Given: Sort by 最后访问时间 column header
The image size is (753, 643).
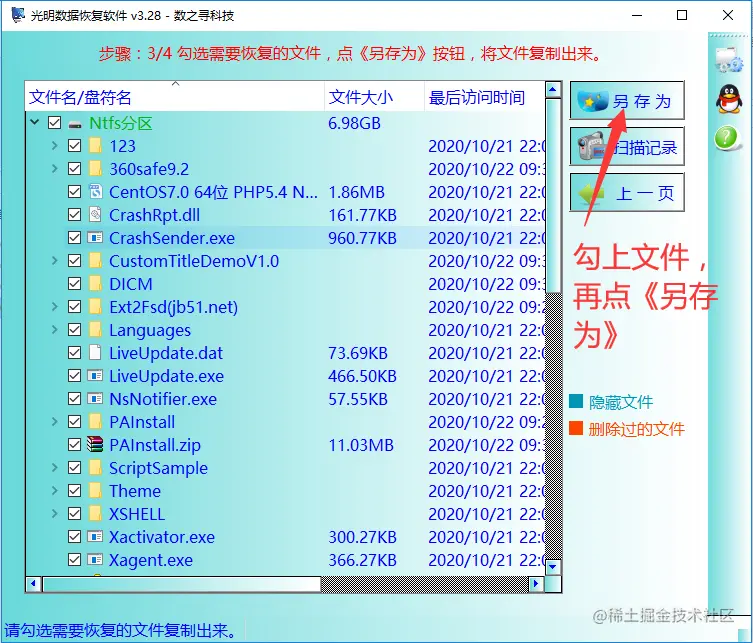Looking at the screenshot, I should click(x=485, y=97).
